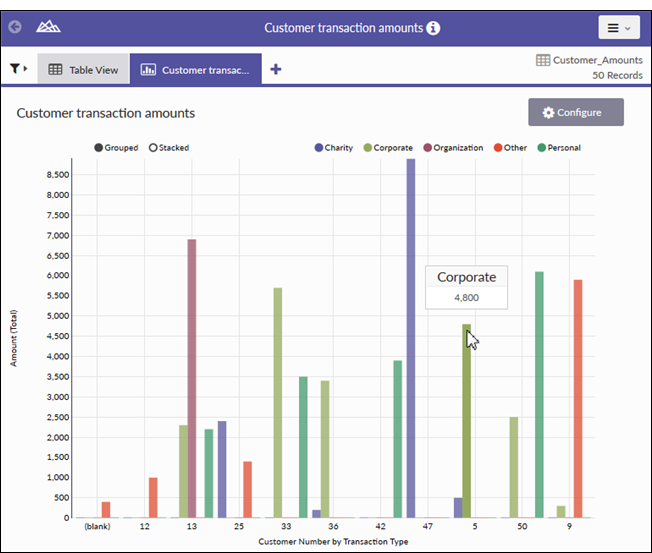This screenshot has width=652, height=553.
Task: Expand the filter panel arrow
Action: click(26, 69)
